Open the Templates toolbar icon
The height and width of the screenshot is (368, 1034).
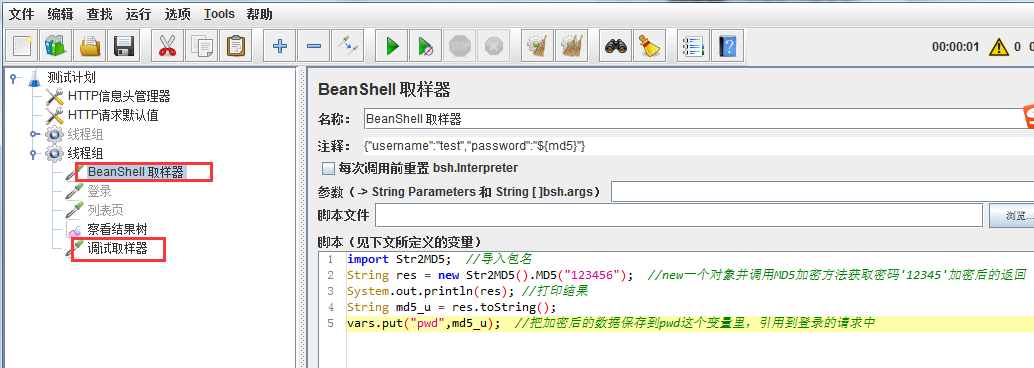tap(55, 46)
